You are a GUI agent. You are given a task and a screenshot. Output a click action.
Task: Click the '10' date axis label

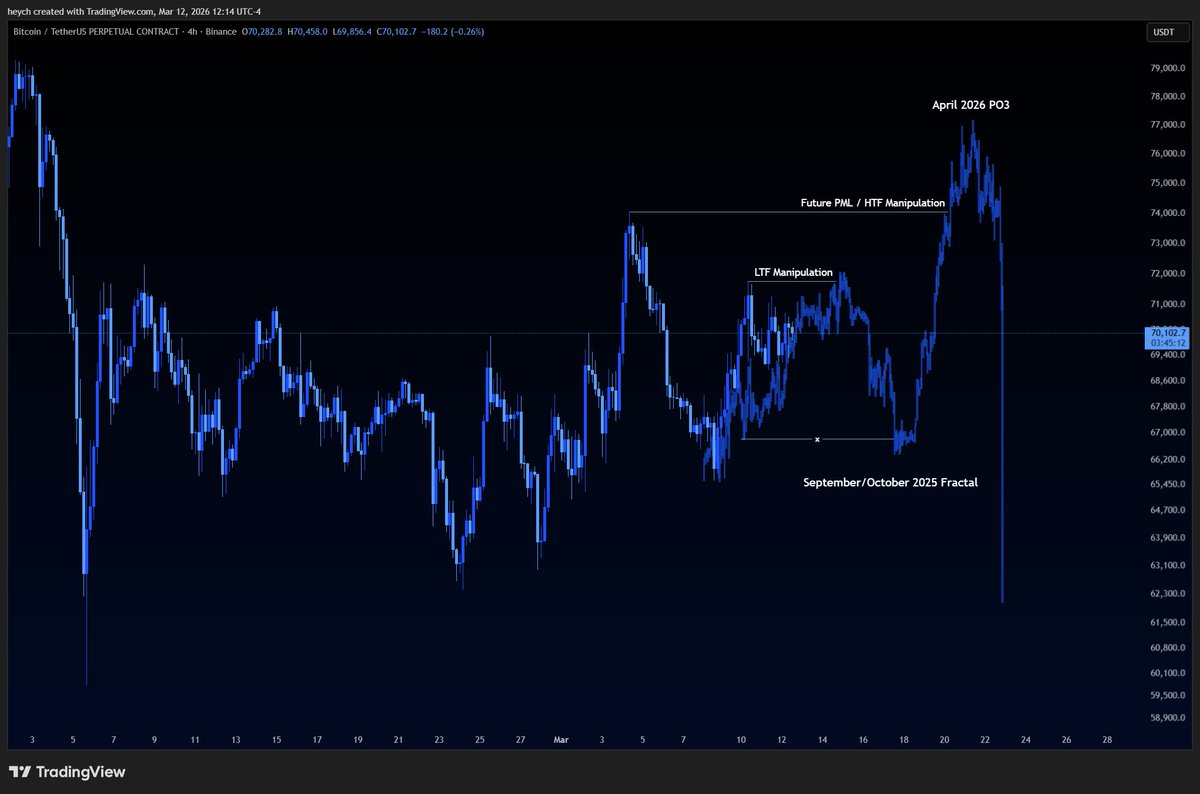[741, 740]
